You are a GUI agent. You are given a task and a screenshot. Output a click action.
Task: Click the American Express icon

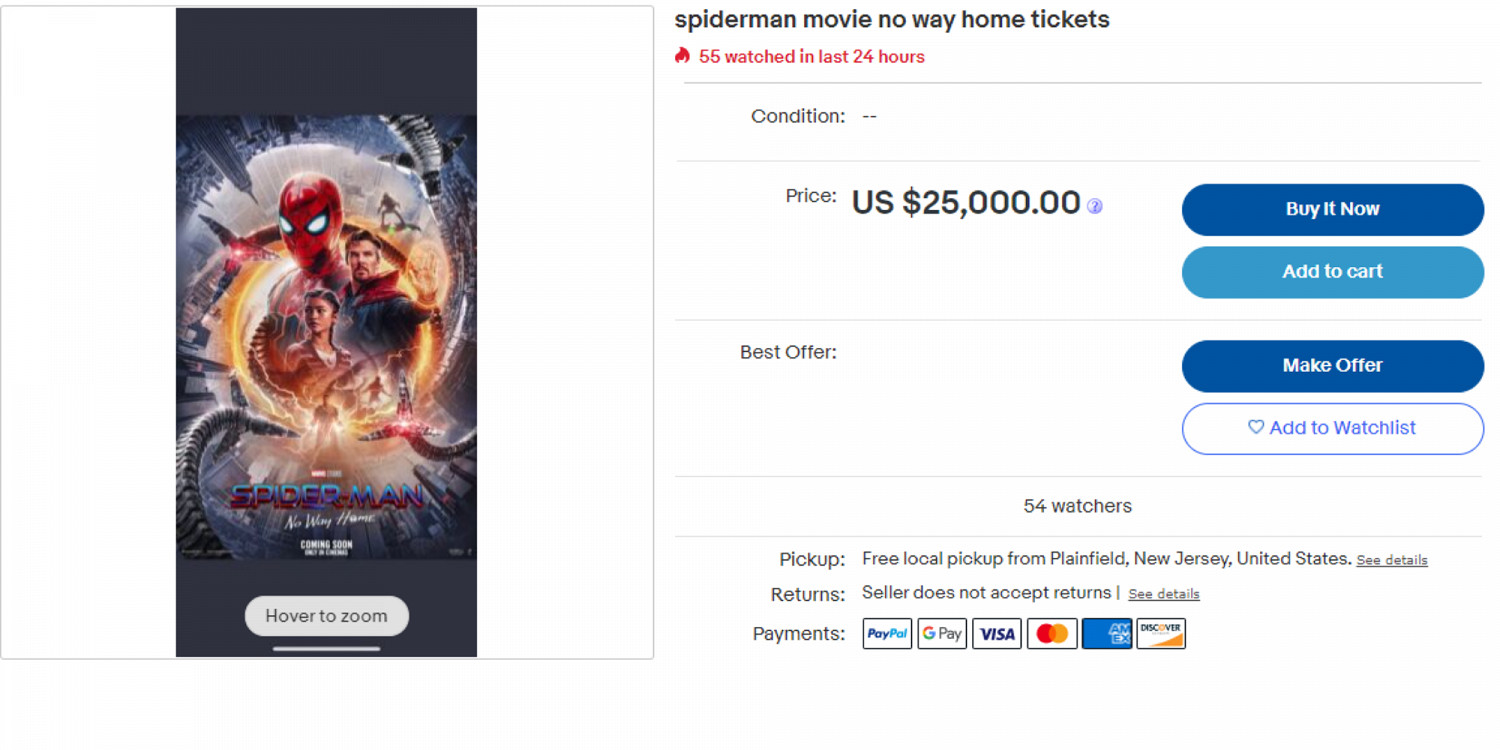(1107, 634)
